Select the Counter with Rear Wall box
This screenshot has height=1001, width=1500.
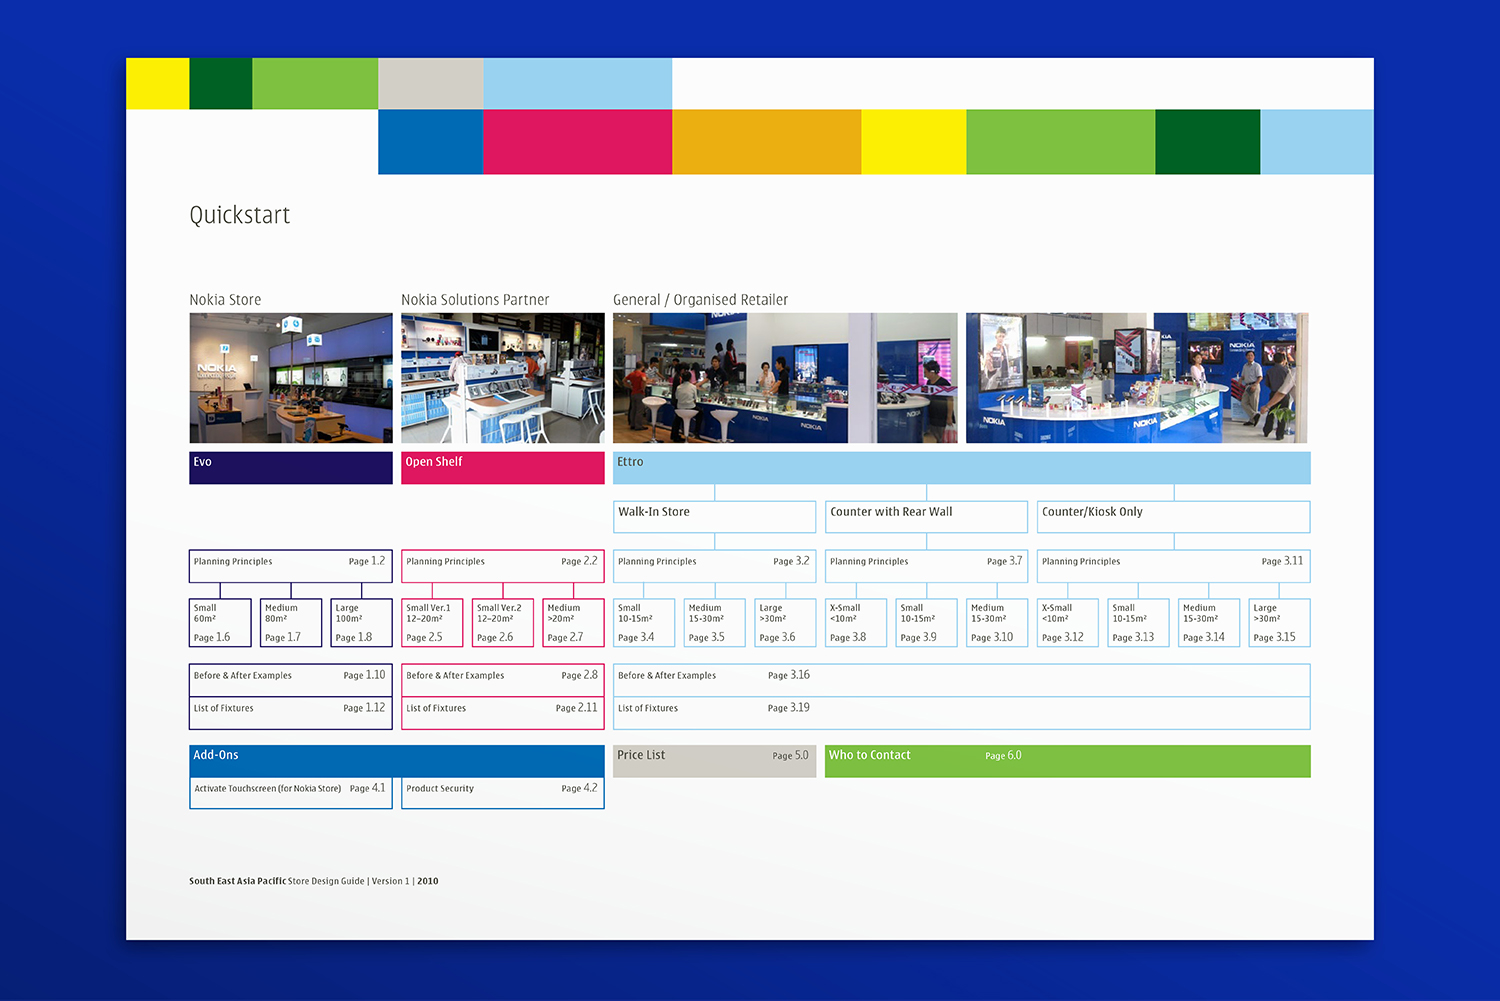(x=927, y=517)
